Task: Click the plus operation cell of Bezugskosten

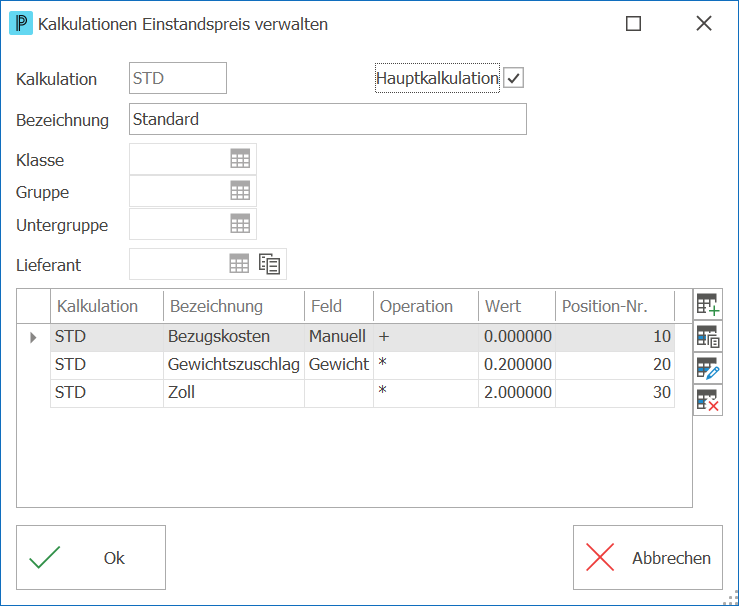Action: coord(426,337)
